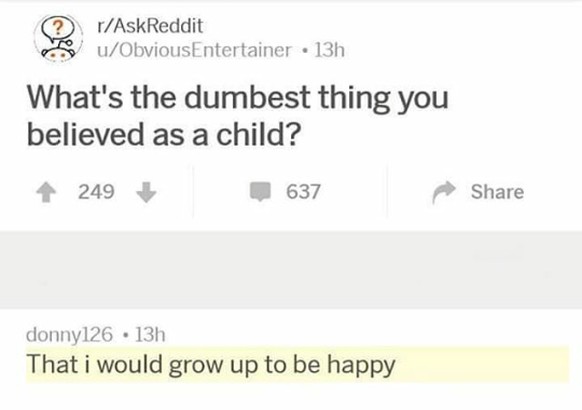Upvote the AskReddit post

46,192
